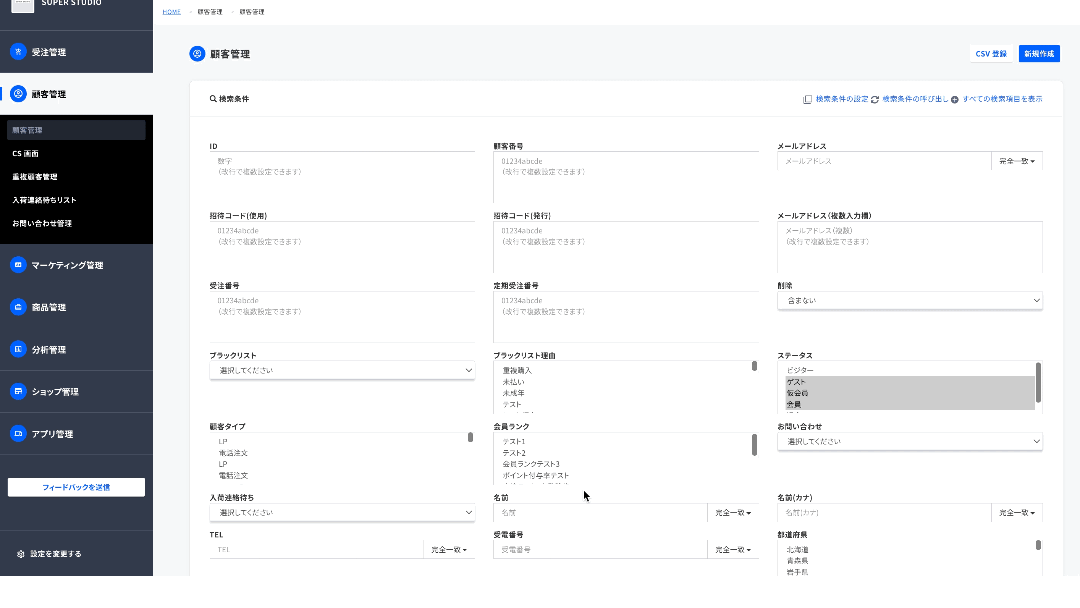Click the 受注管理 sidebar icon
The image size is (1080, 608).
(x=19, y=52)
